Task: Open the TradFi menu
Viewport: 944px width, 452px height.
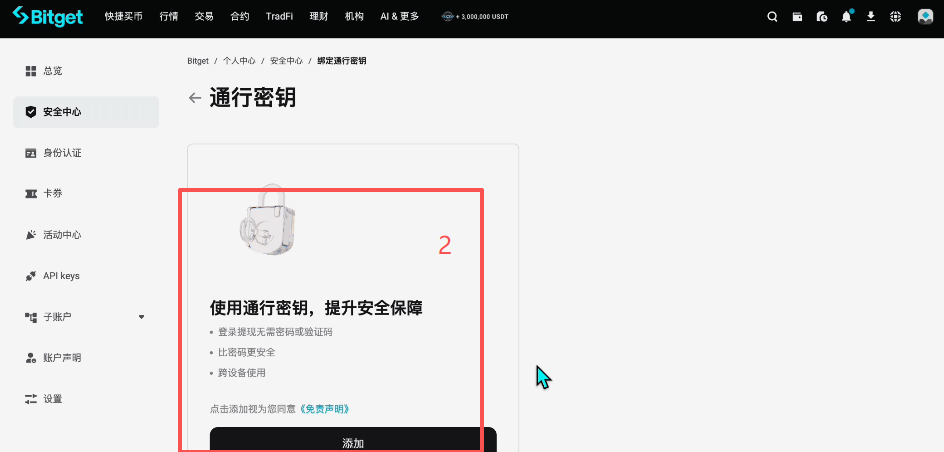Action: coord(279,17)
